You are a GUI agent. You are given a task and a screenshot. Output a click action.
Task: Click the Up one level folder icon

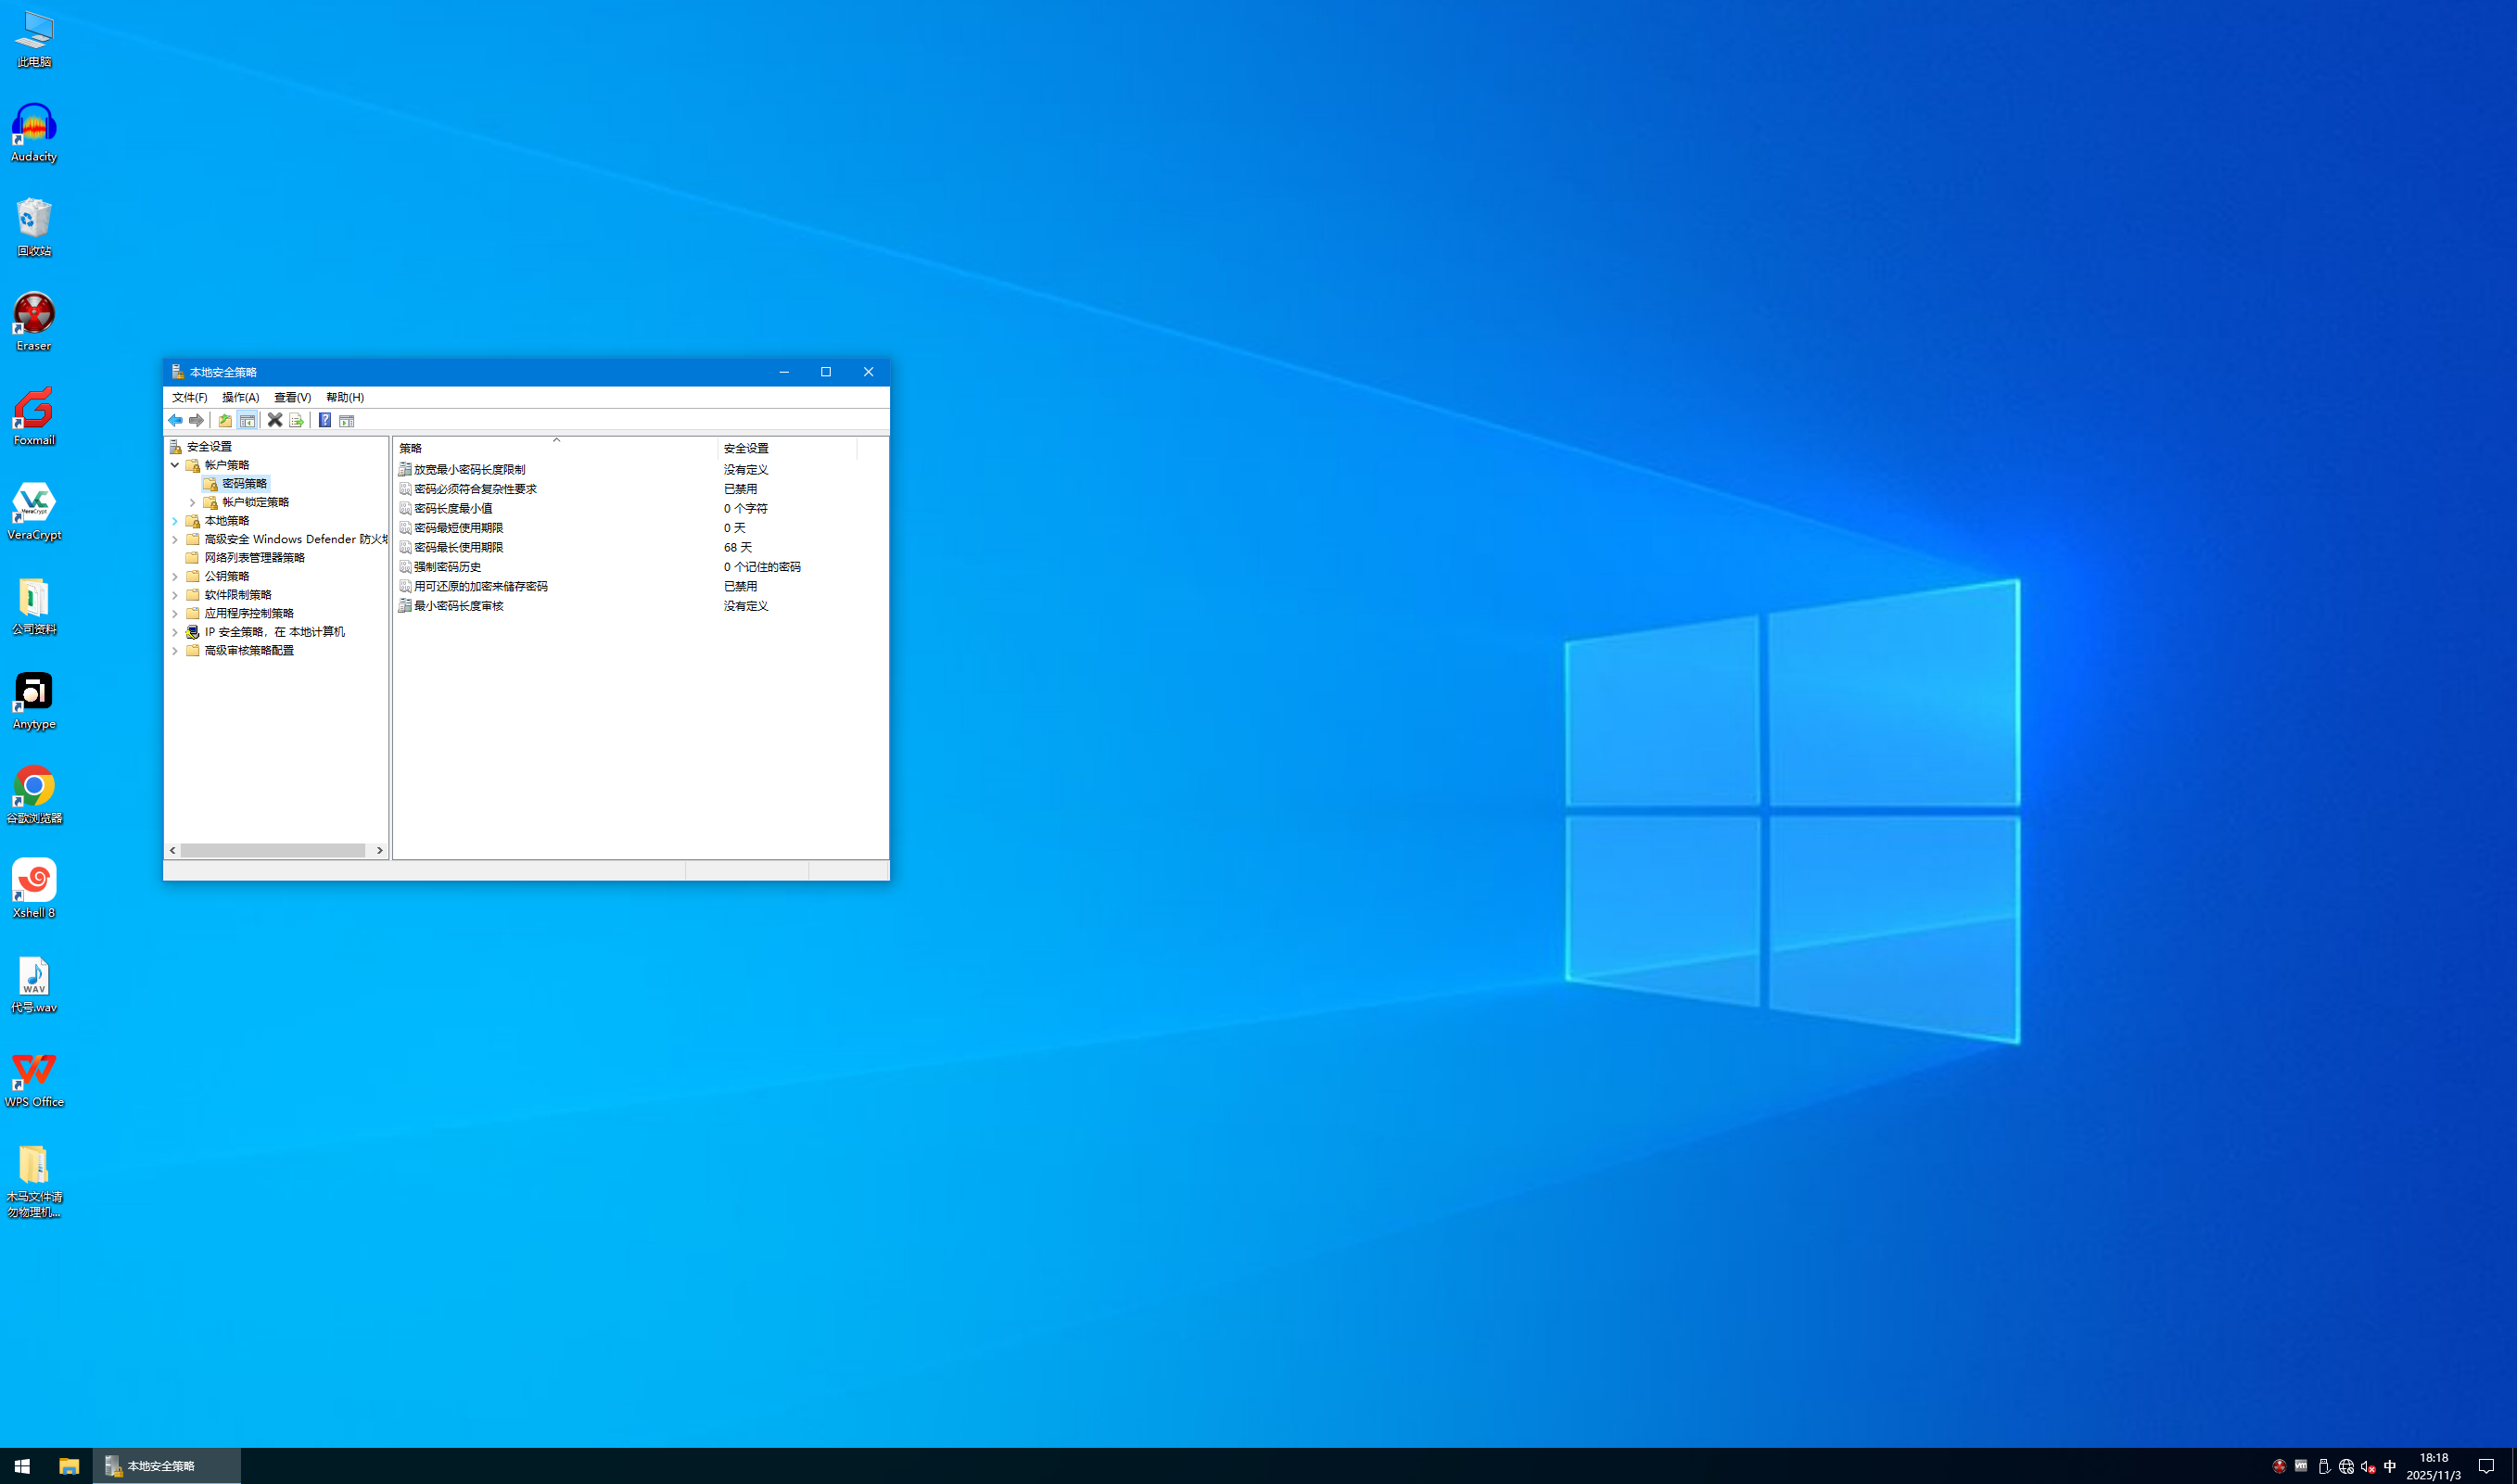(225, 420)
